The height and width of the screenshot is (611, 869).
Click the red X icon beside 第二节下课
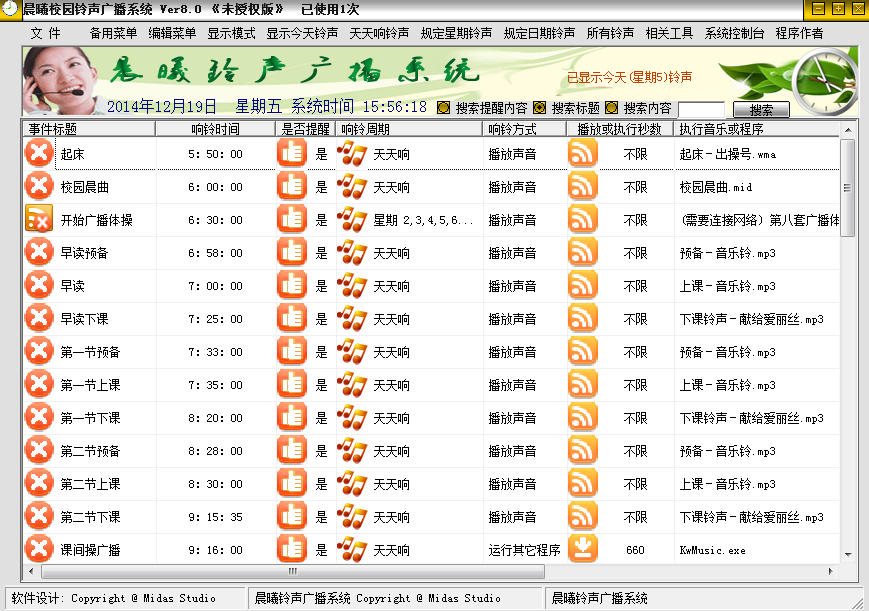(39, 516)
